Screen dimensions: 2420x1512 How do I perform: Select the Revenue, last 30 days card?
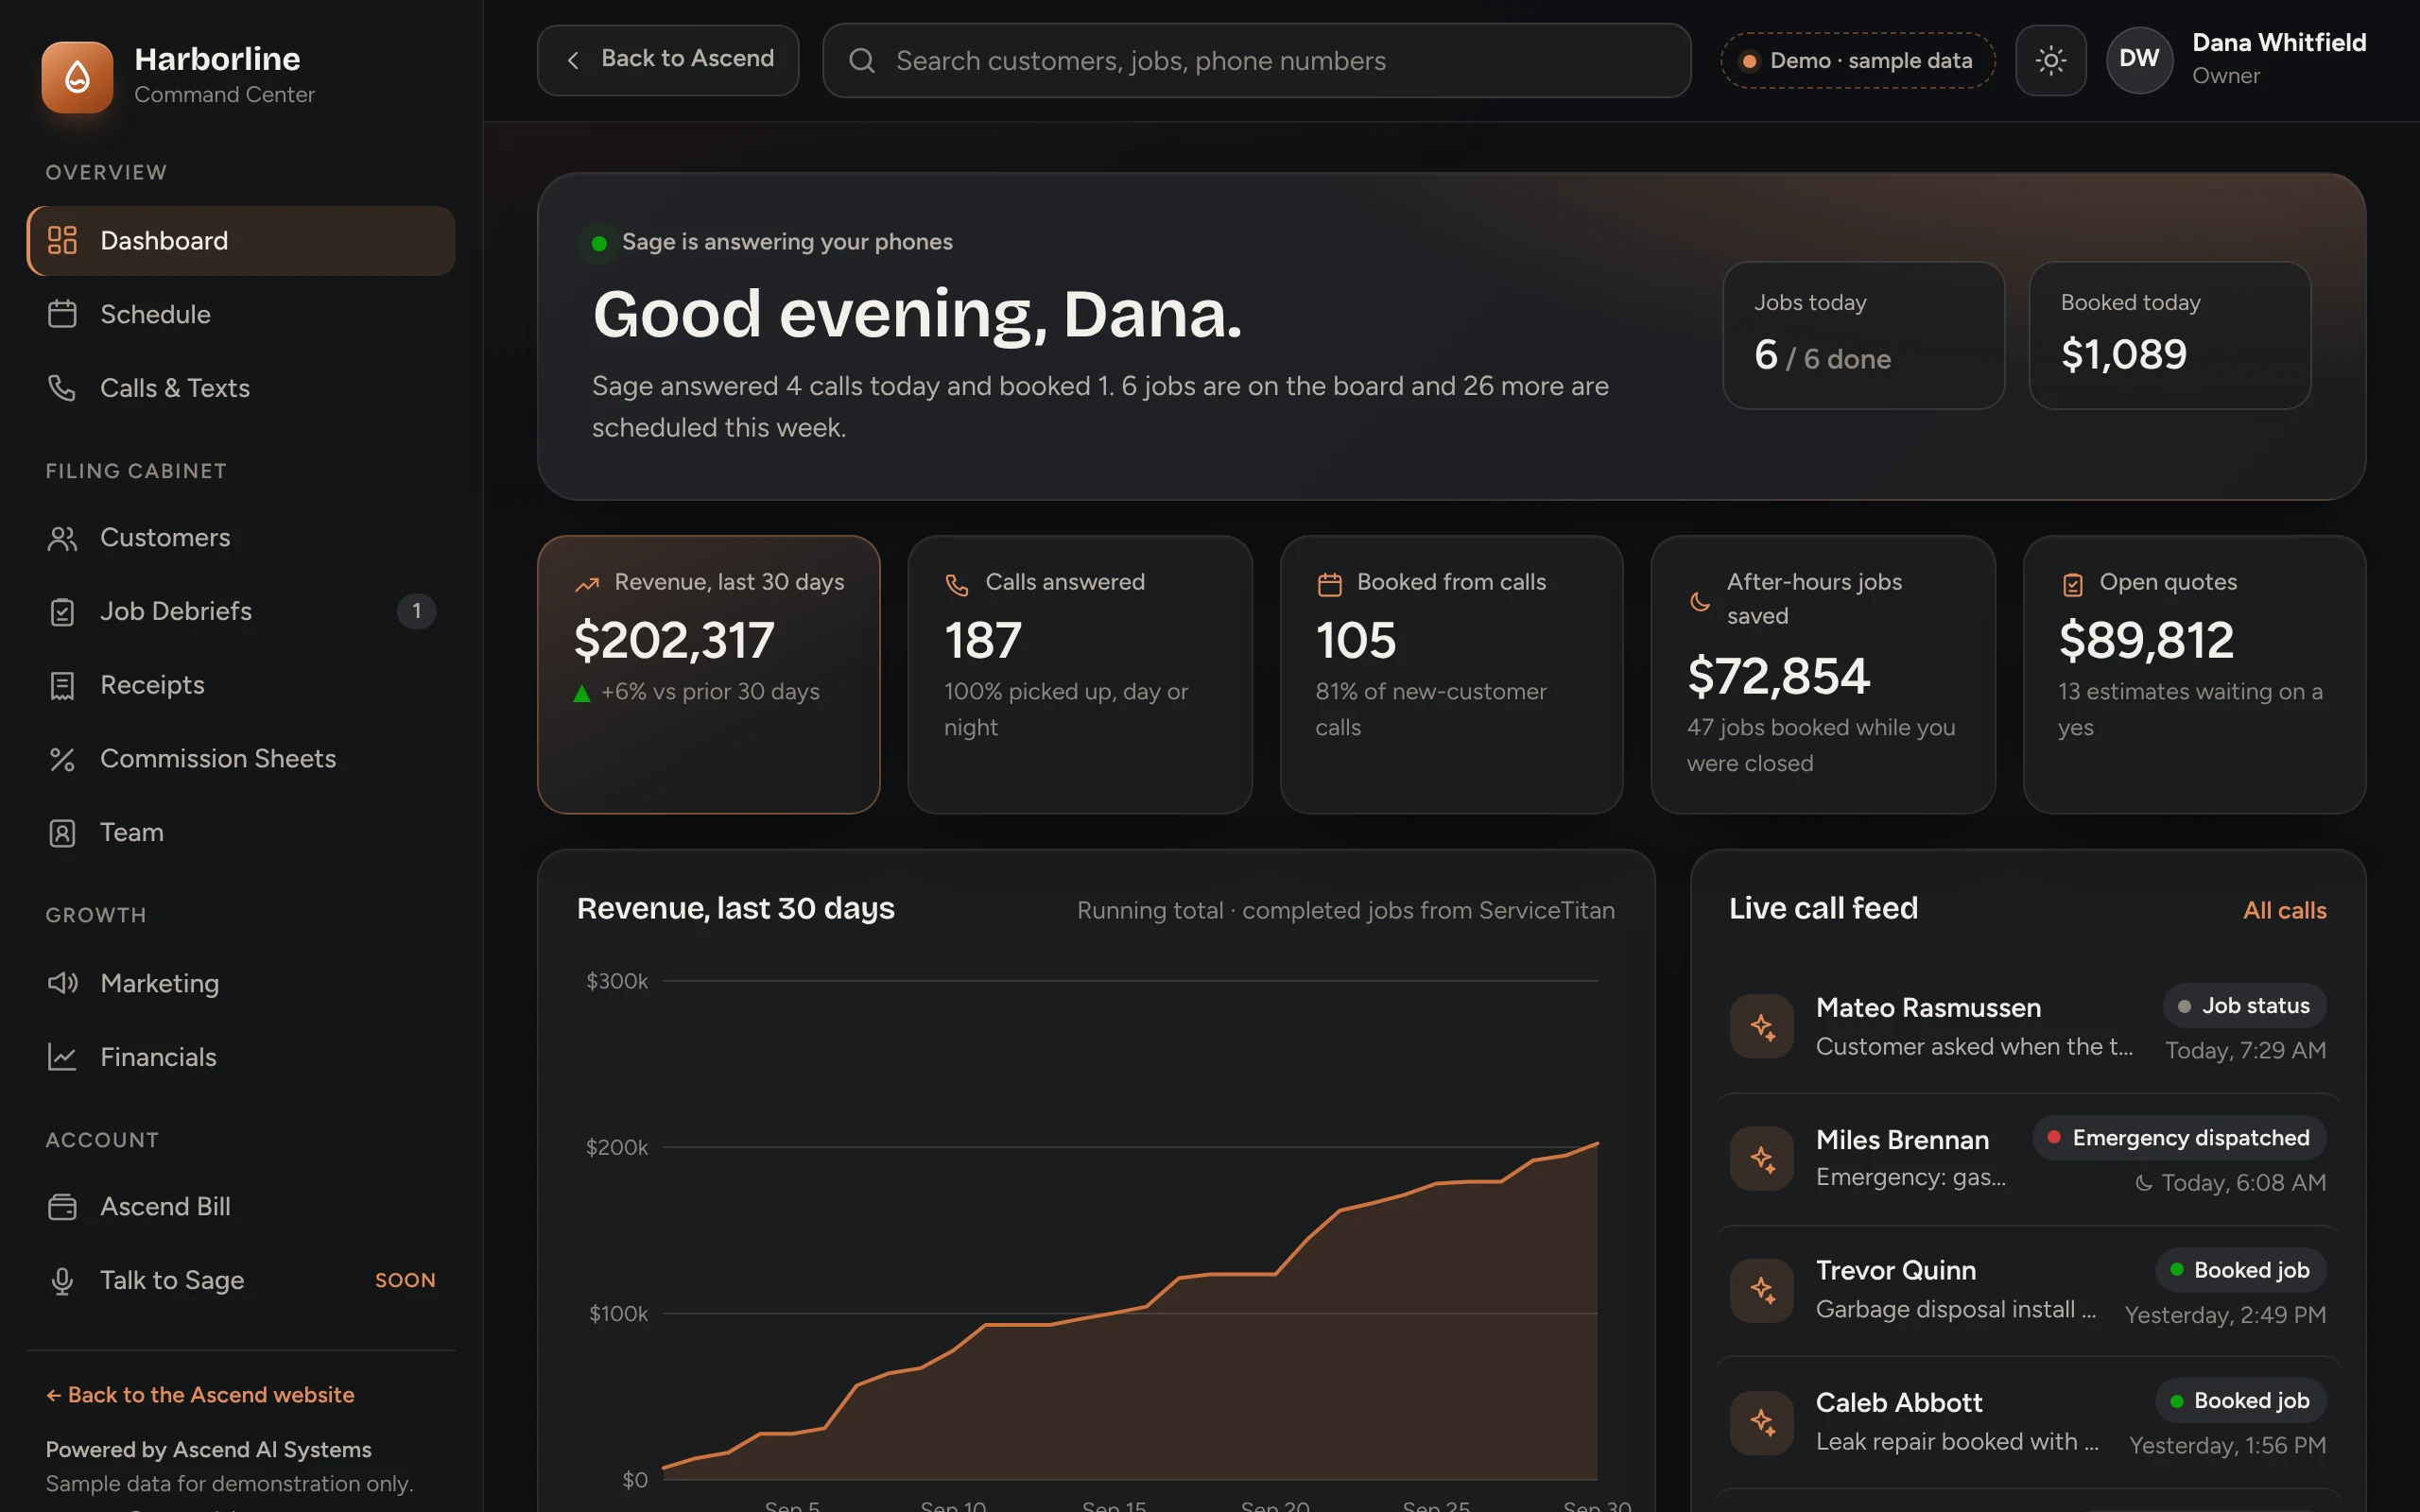point(709,675)
